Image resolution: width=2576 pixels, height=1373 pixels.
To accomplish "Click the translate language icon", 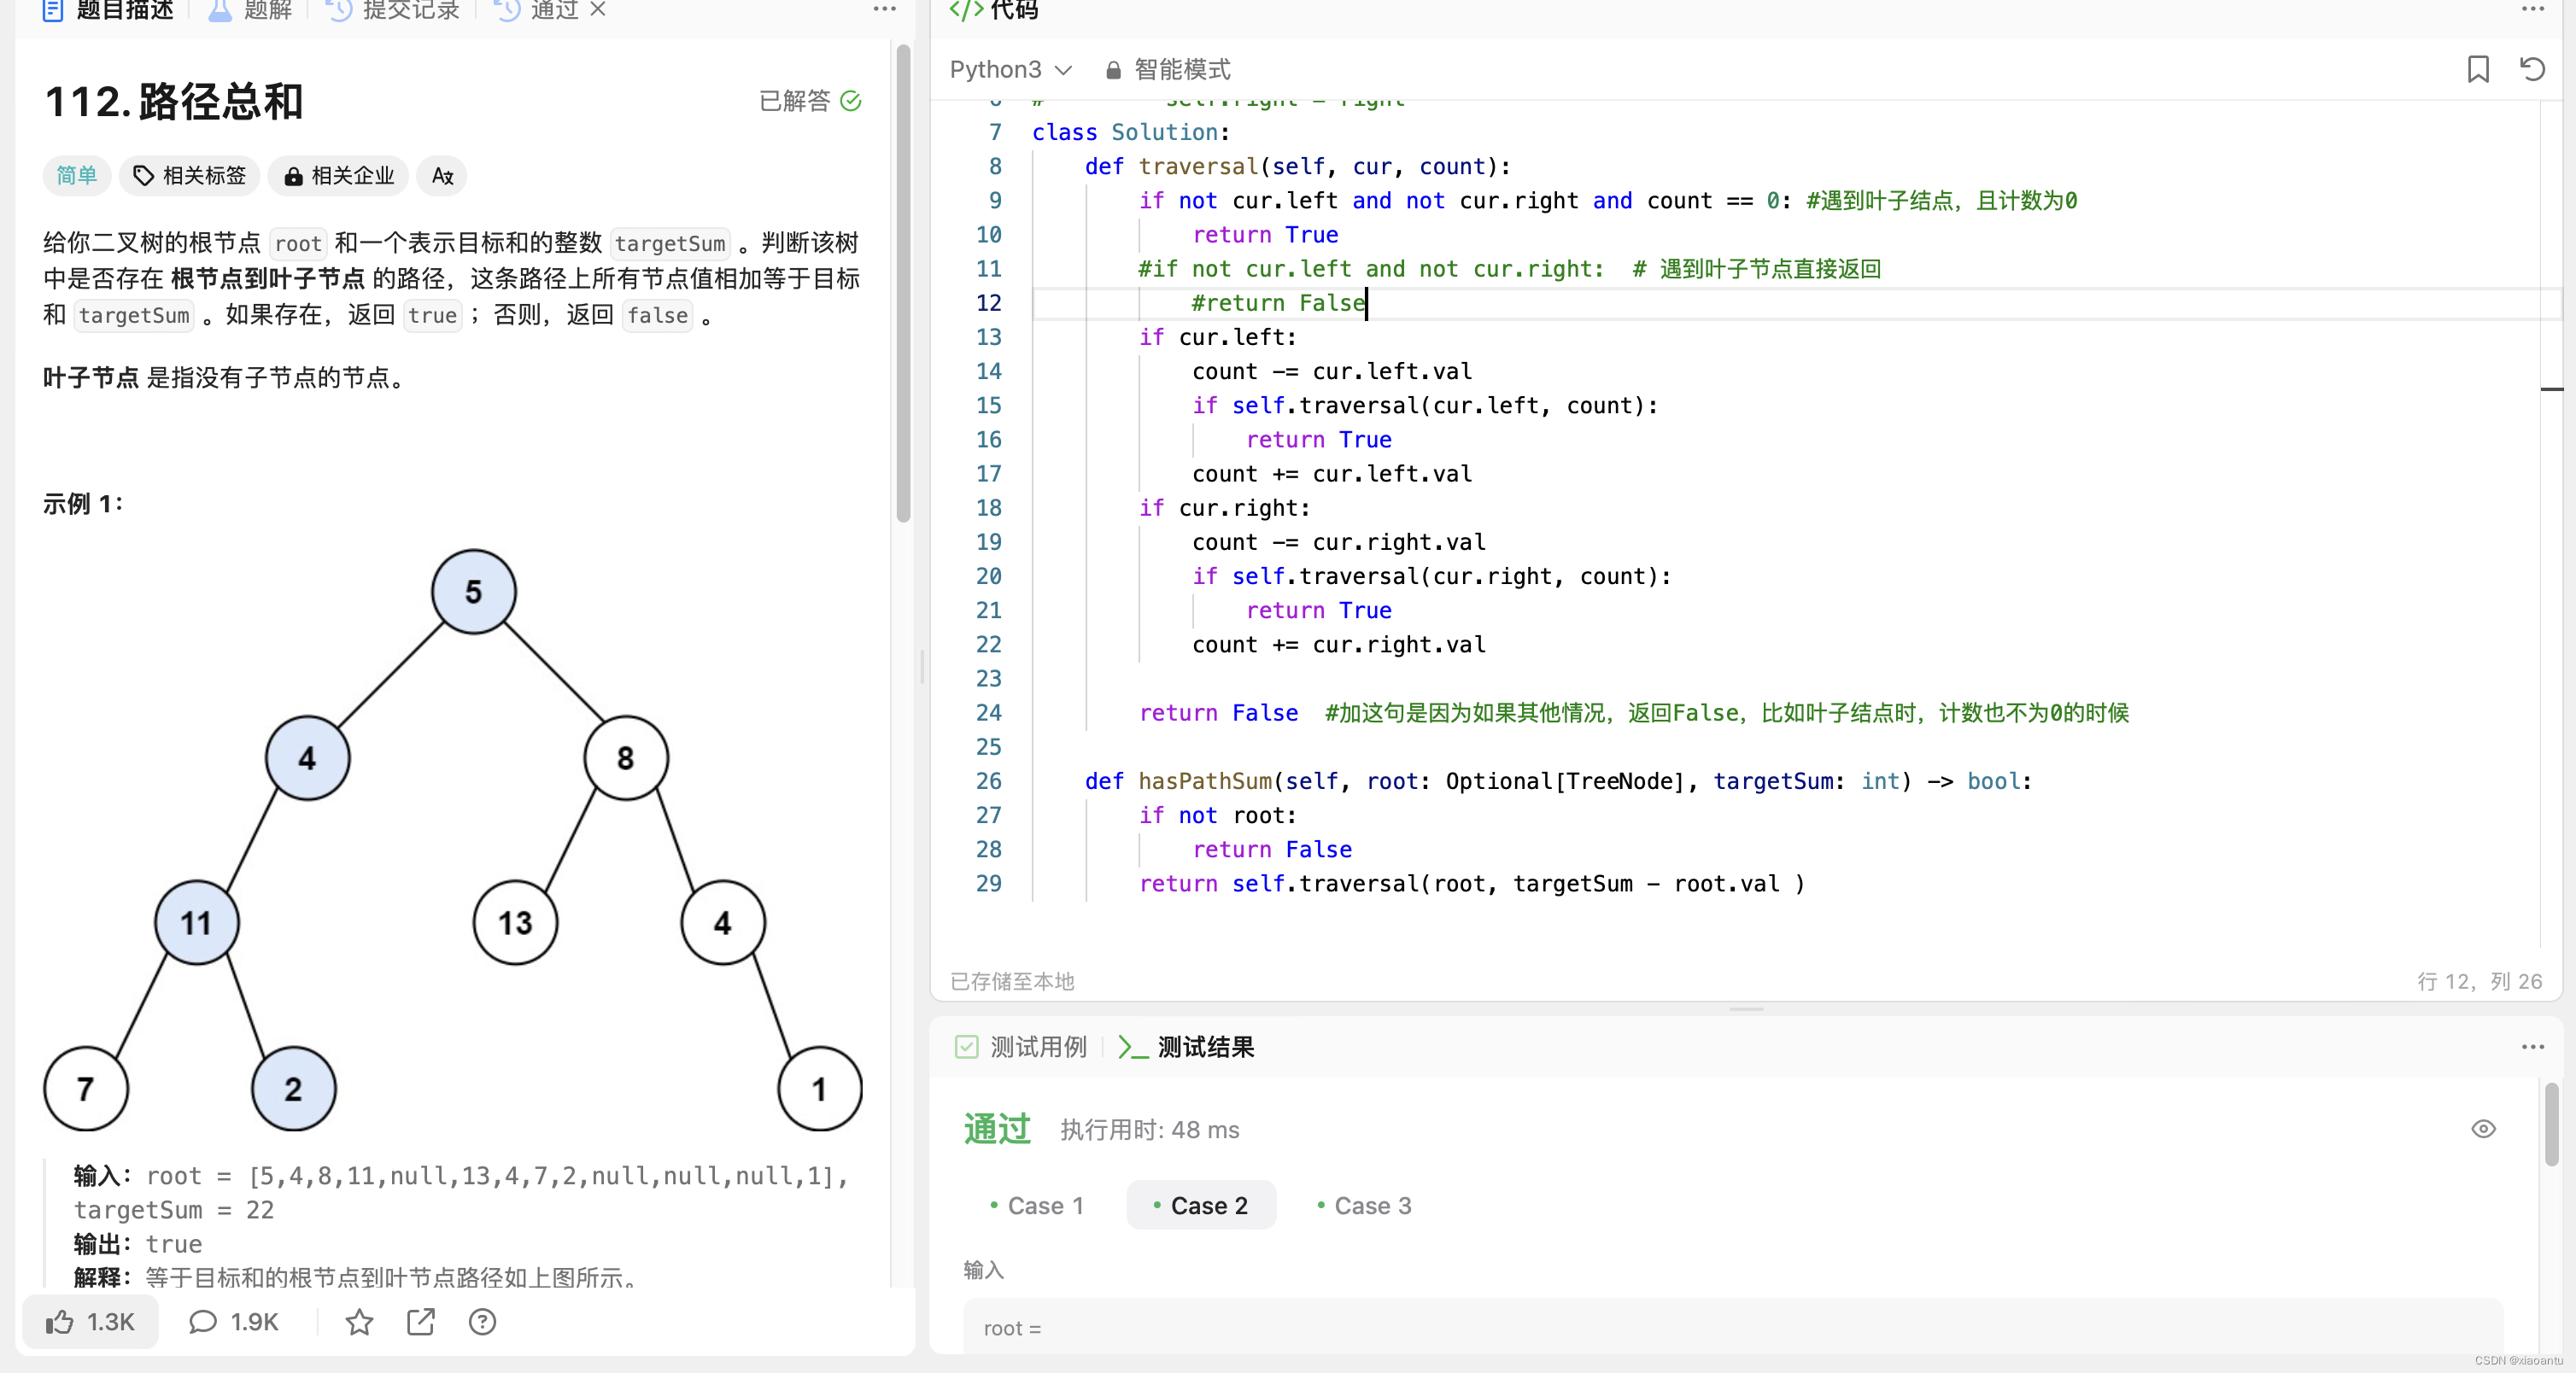I will [442, 175].
